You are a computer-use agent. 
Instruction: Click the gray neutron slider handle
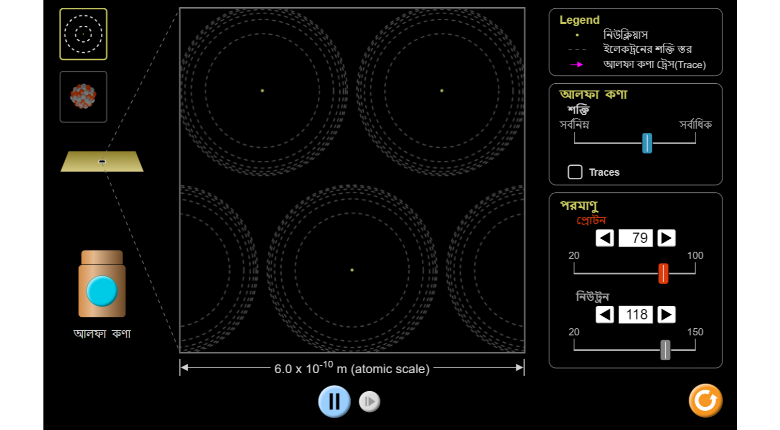click(665, 349)
